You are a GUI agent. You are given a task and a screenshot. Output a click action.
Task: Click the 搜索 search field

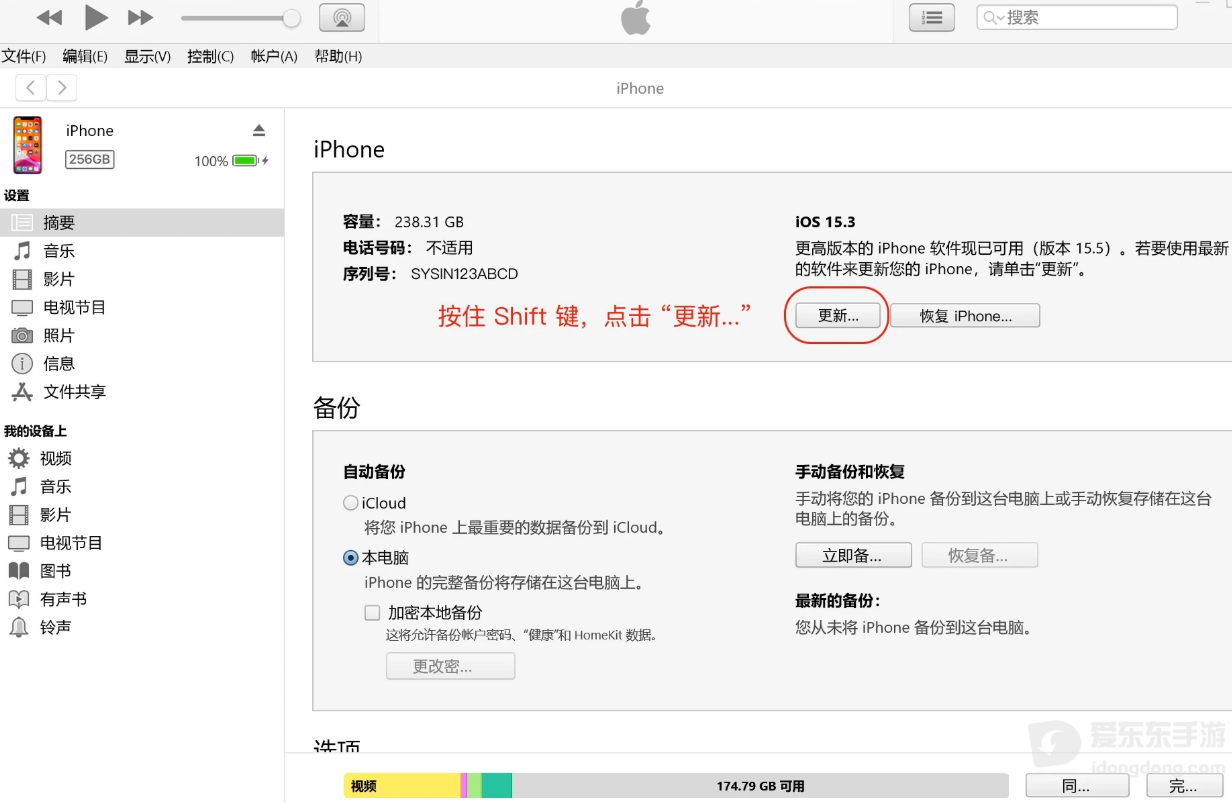tap(1077, 17)
